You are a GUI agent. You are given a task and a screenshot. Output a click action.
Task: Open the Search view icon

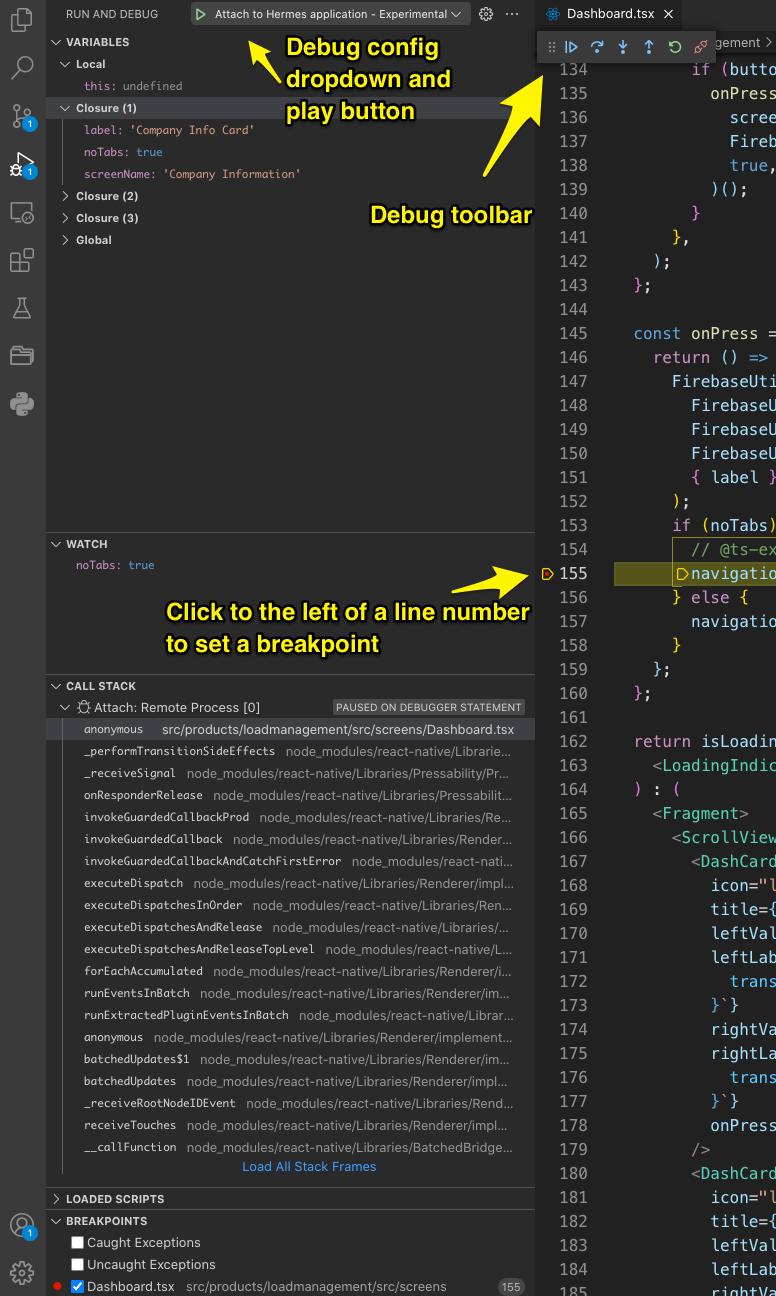pyautogui.click(x=22, y=68)
